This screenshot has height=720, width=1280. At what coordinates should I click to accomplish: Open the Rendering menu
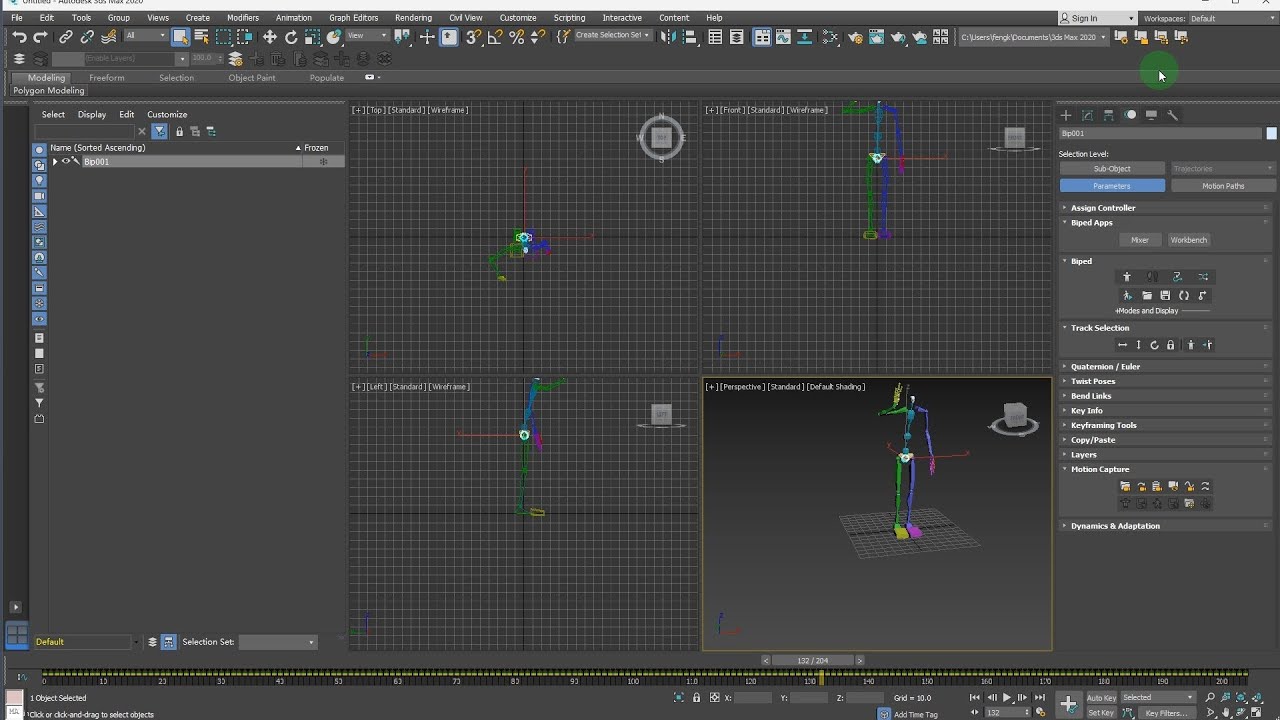pyautogui.click(x=413, y=18)
